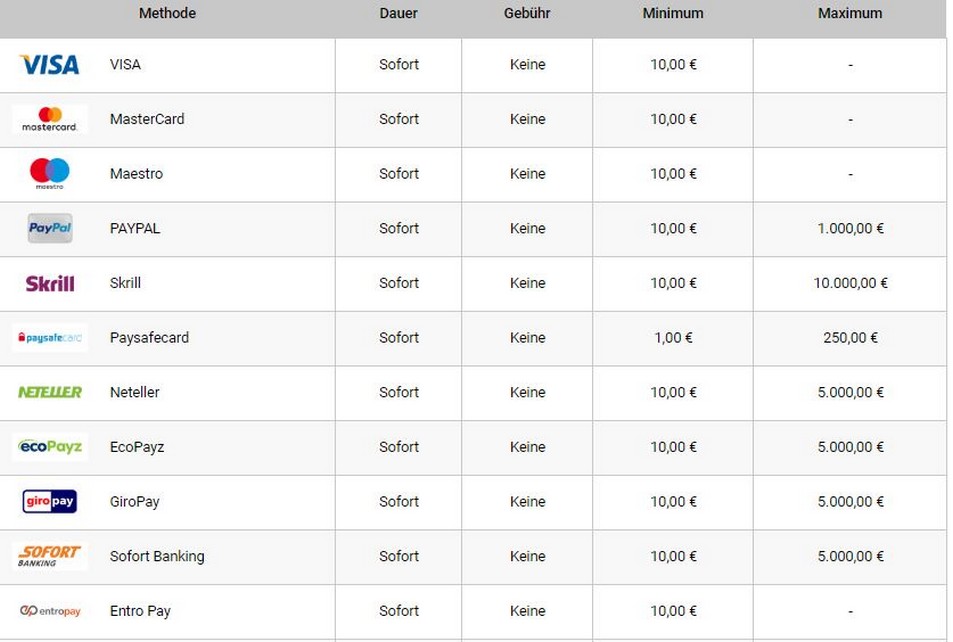Select the Paysafecard method name

coord(150,338)
